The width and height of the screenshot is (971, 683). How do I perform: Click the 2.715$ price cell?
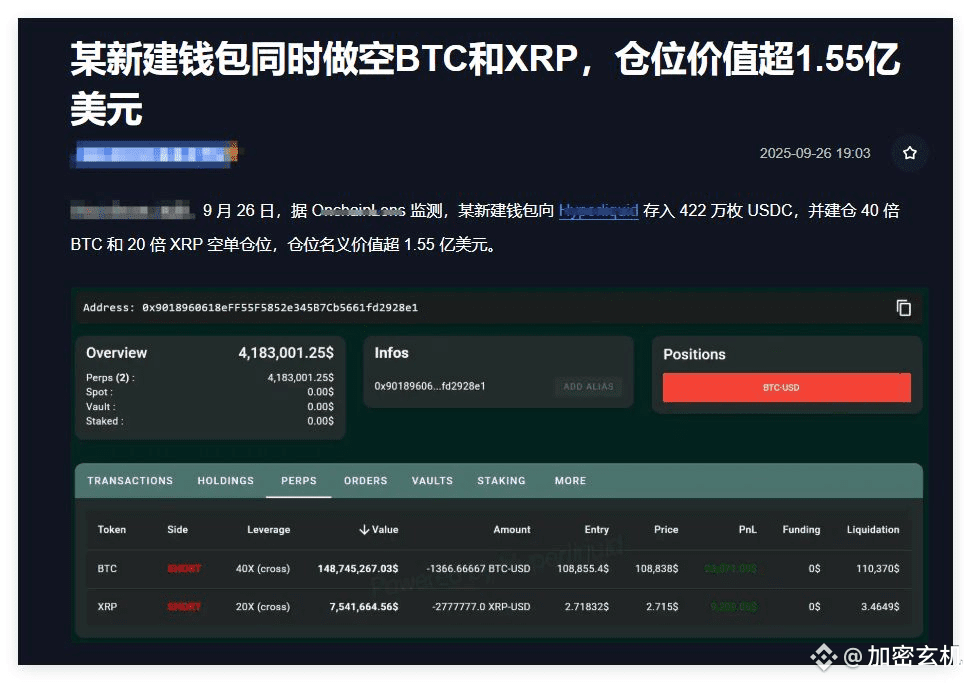pyautogui.click(x=662, y=607)
